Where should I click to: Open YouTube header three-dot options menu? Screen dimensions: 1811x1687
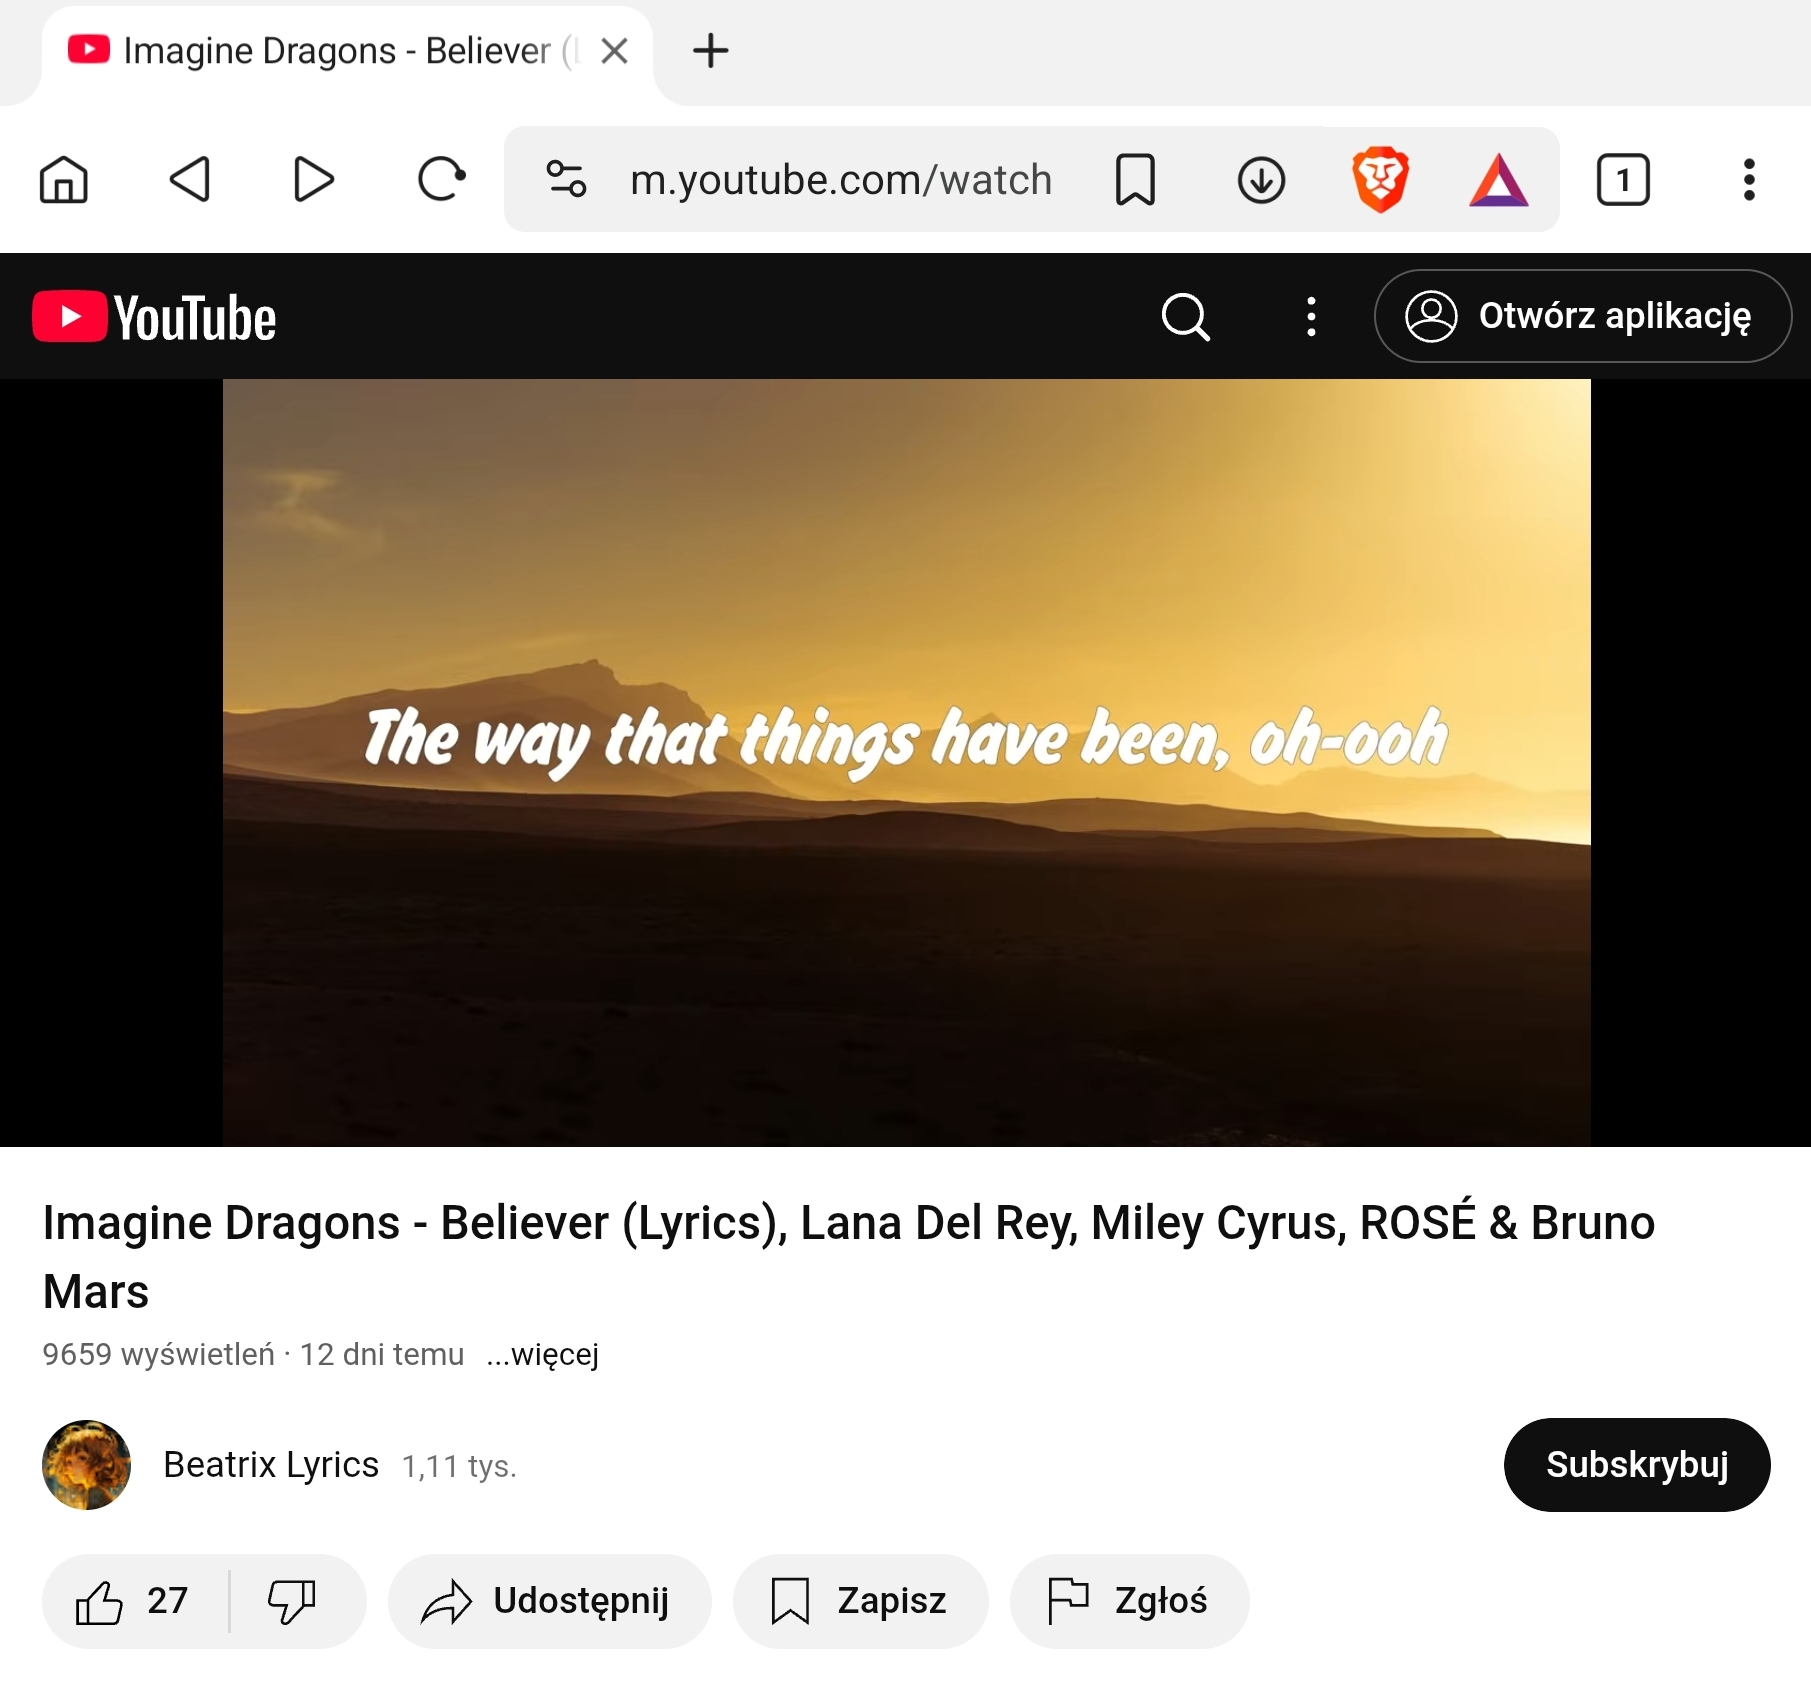click(1311, 317)
